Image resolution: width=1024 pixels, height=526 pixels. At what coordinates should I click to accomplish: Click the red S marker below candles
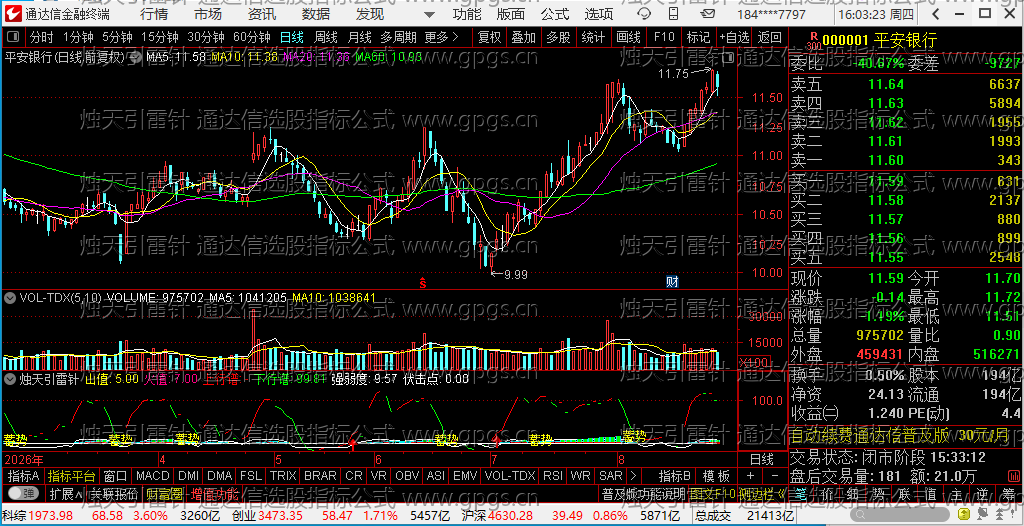[x=423, y=283]
